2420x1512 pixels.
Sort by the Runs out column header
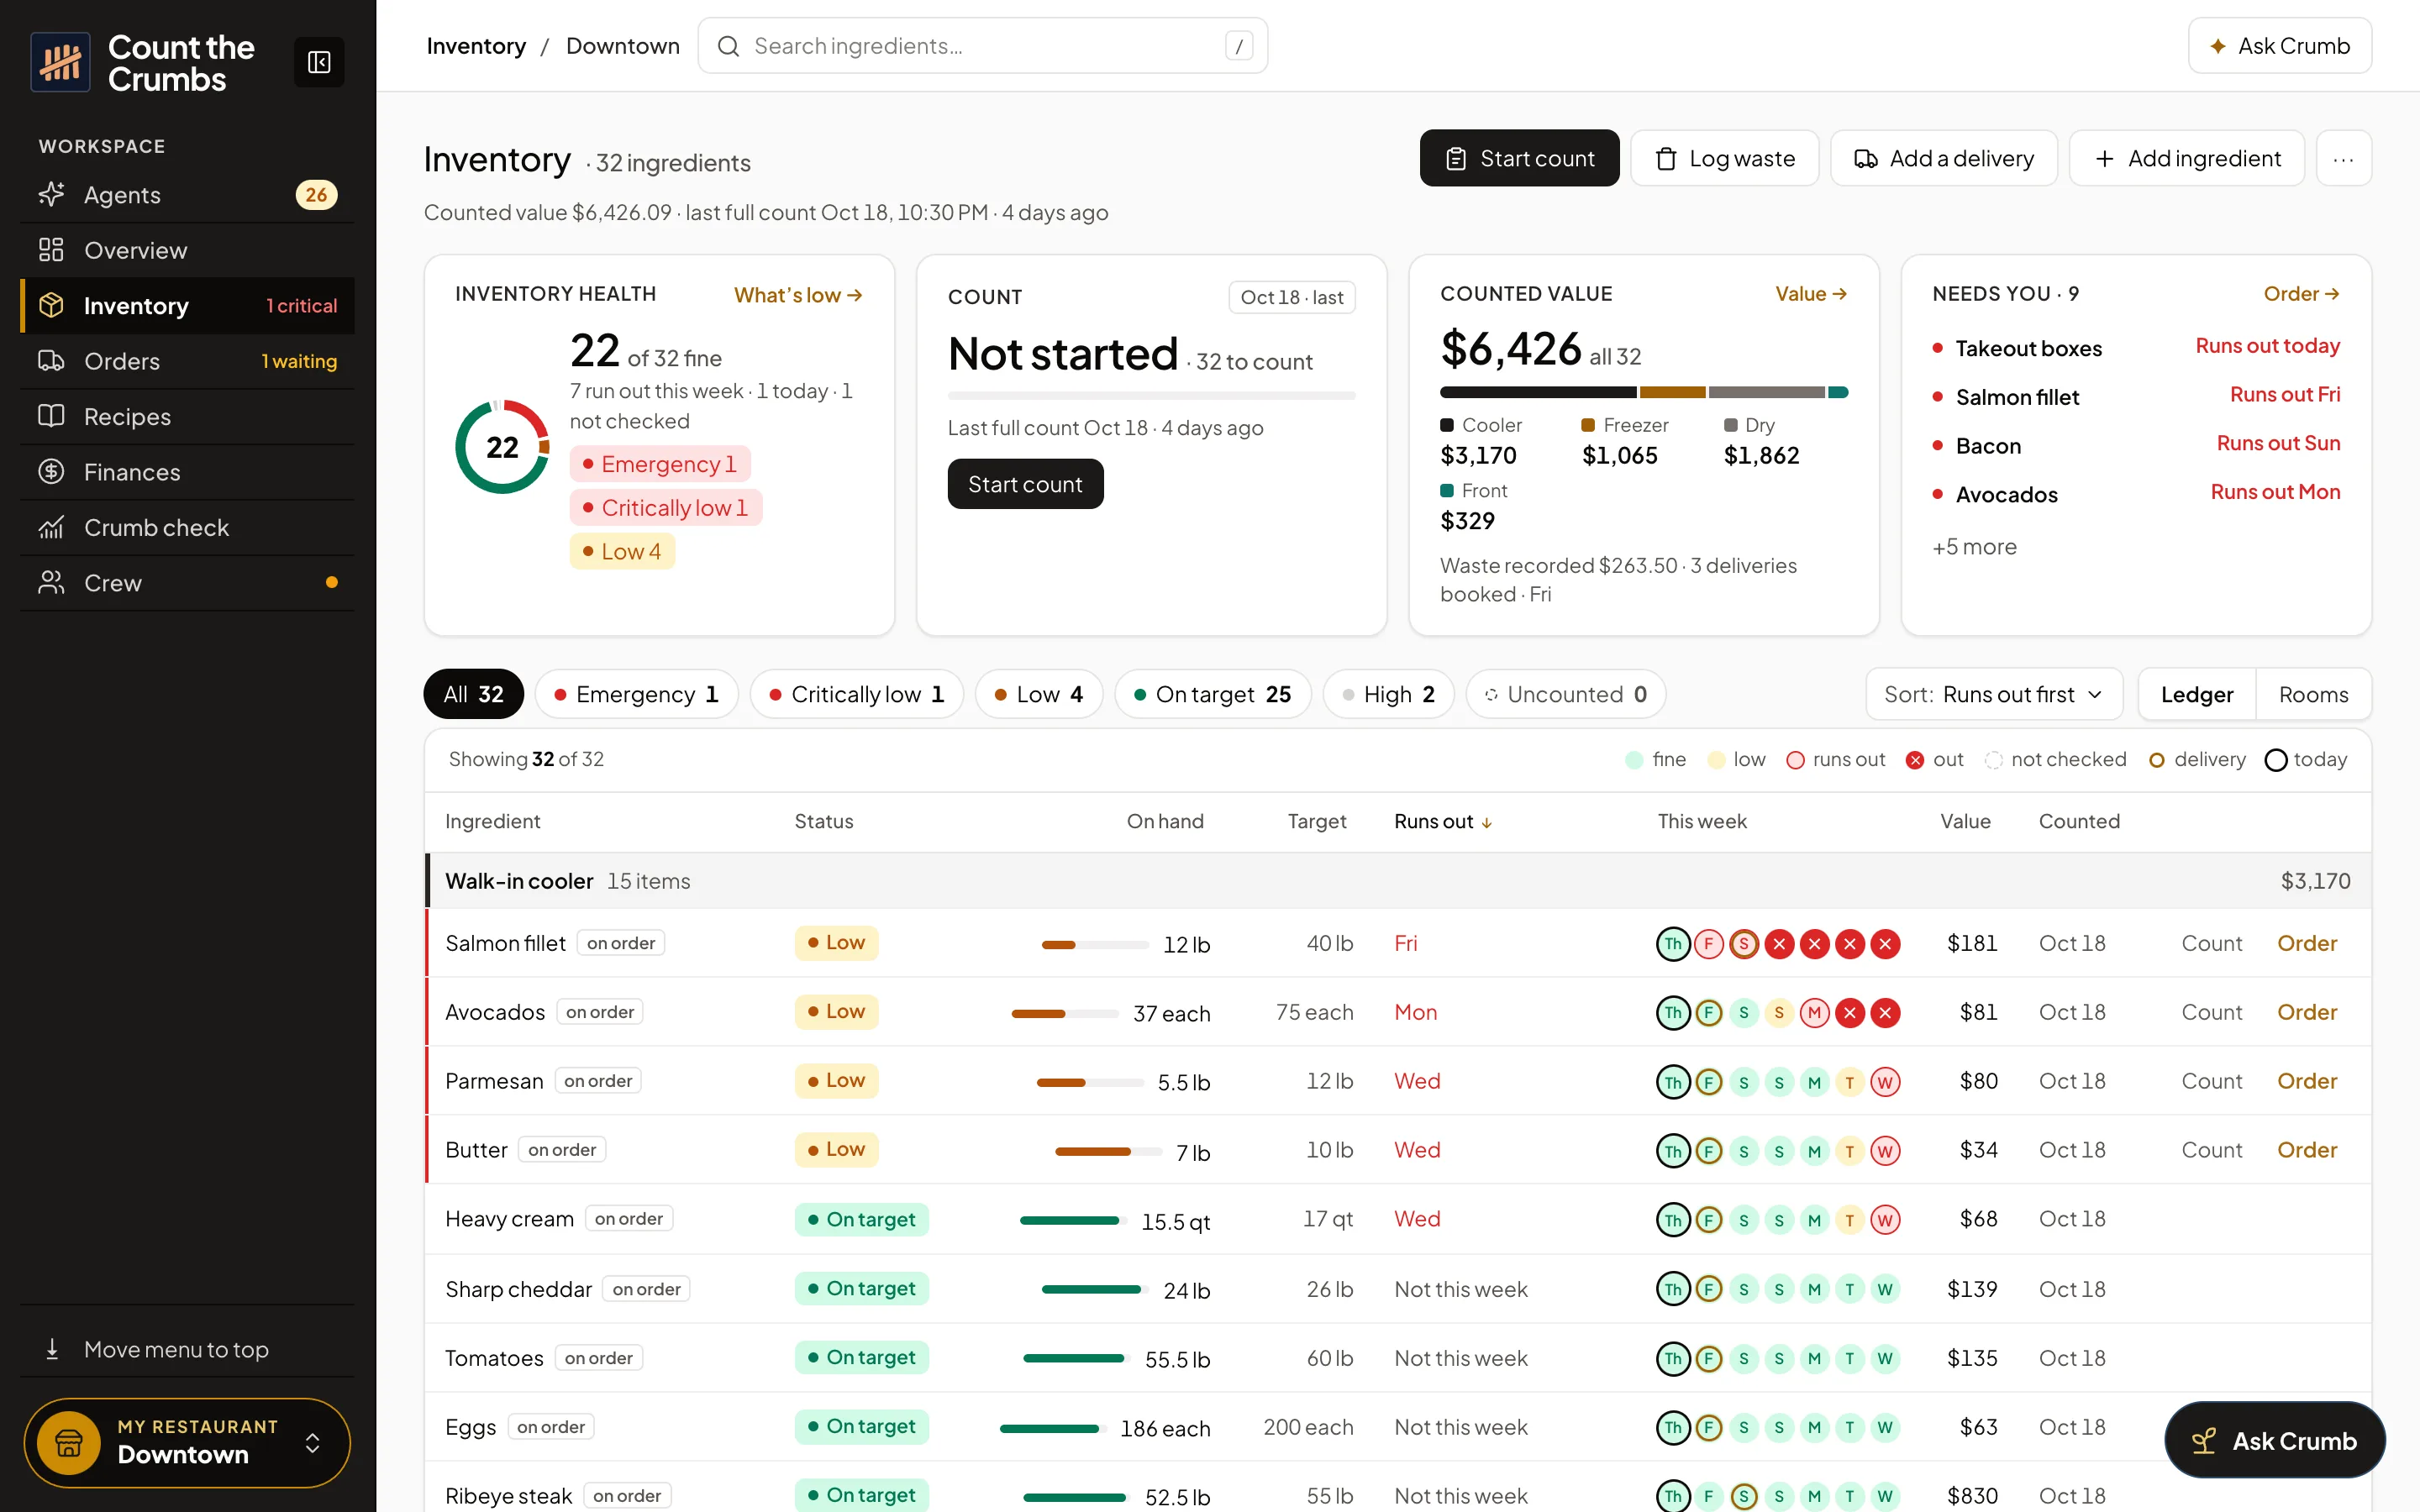pos(1443,821)
